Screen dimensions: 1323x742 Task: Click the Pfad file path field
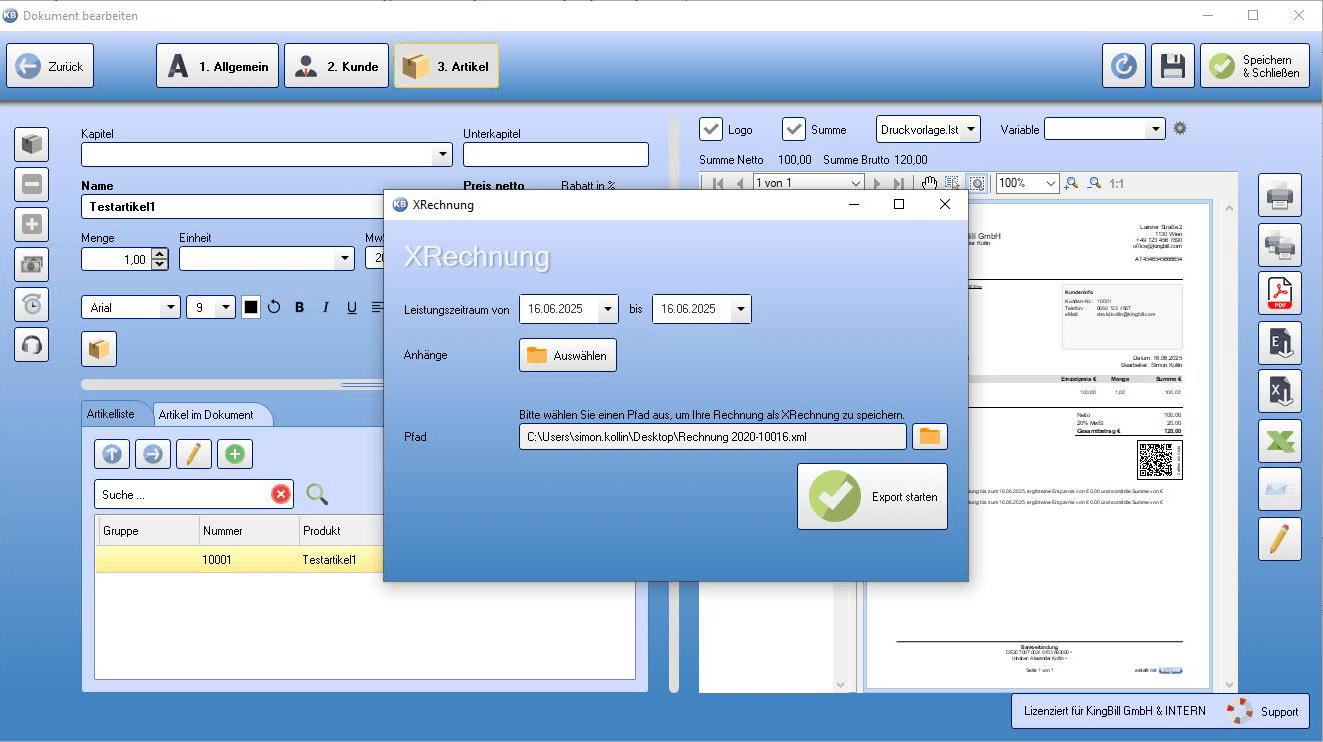pyautogui.click(x=712, y=436)
